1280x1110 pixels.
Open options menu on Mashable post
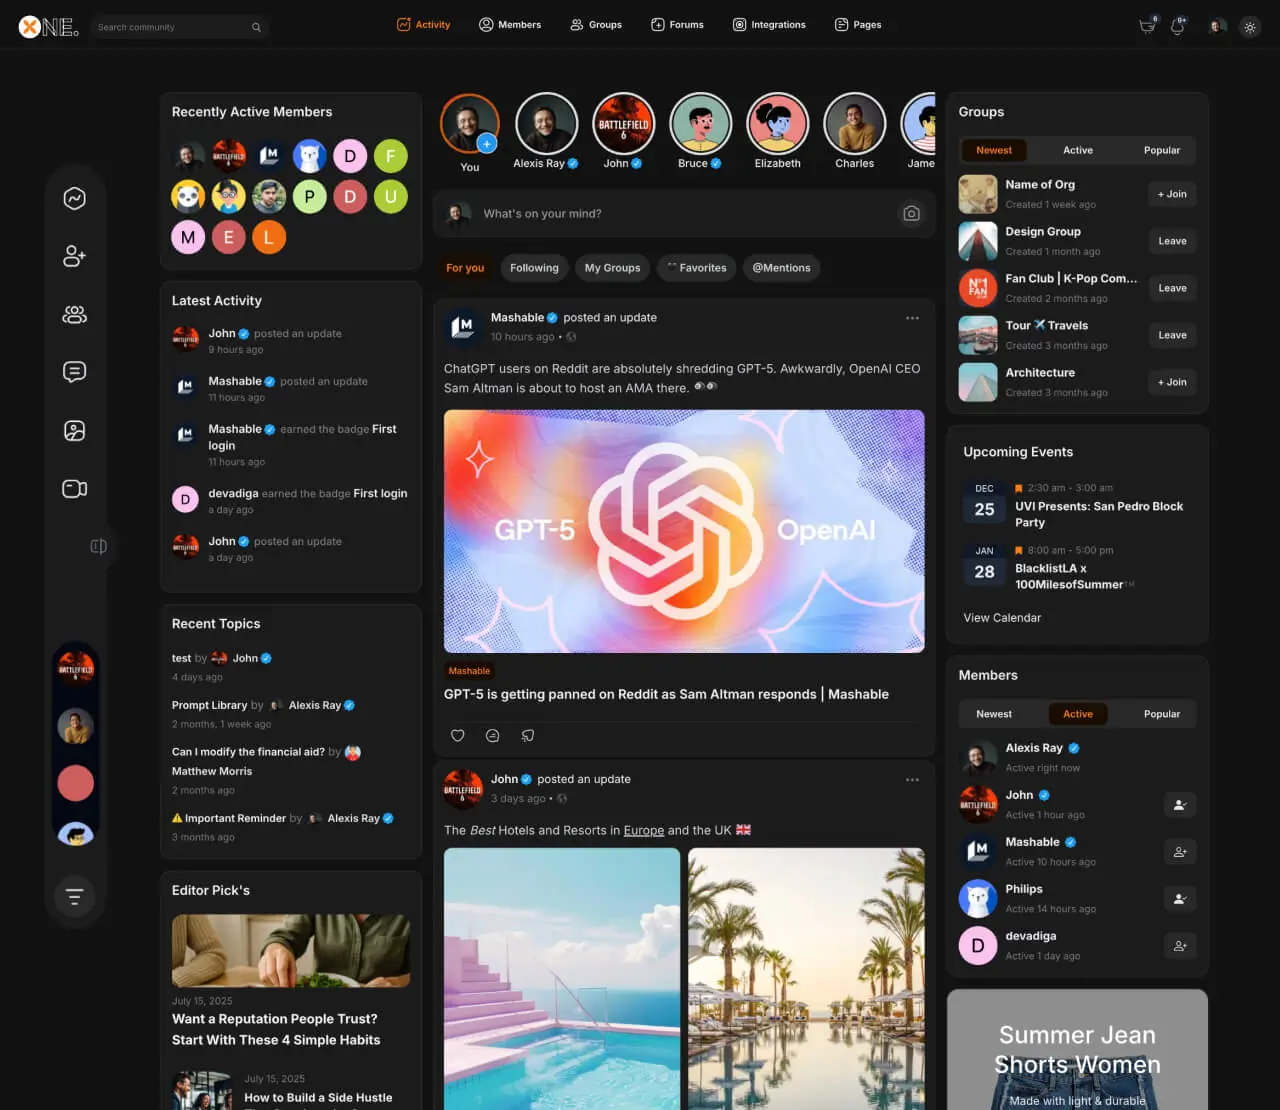click(912, 318)
